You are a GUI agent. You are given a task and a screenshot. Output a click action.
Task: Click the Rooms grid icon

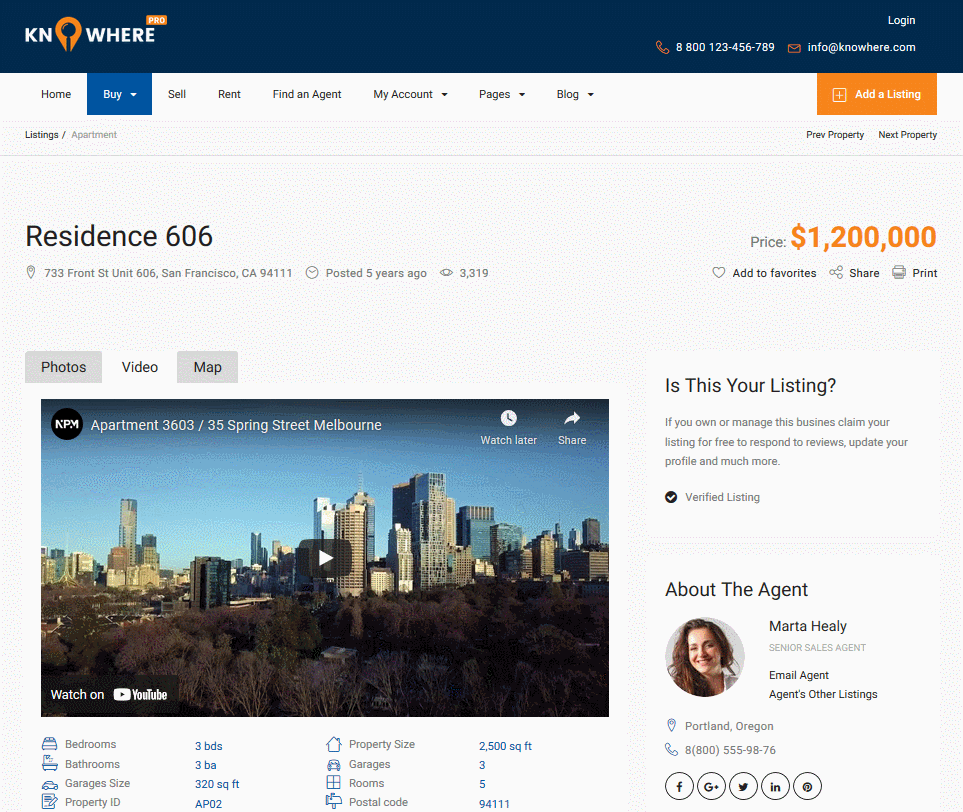(333, 783)
